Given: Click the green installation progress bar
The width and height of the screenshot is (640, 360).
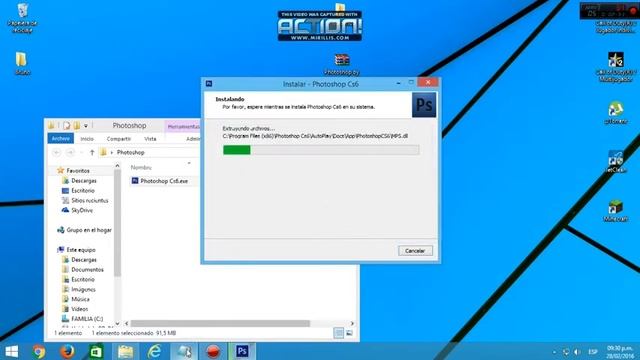Looking at the screenshot, I should [321, 150].
